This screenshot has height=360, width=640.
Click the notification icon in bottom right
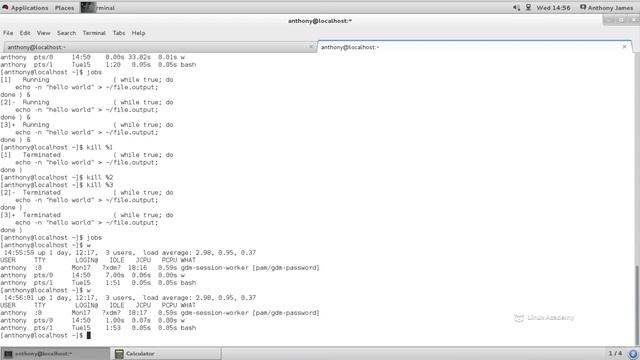coord(633,354)
